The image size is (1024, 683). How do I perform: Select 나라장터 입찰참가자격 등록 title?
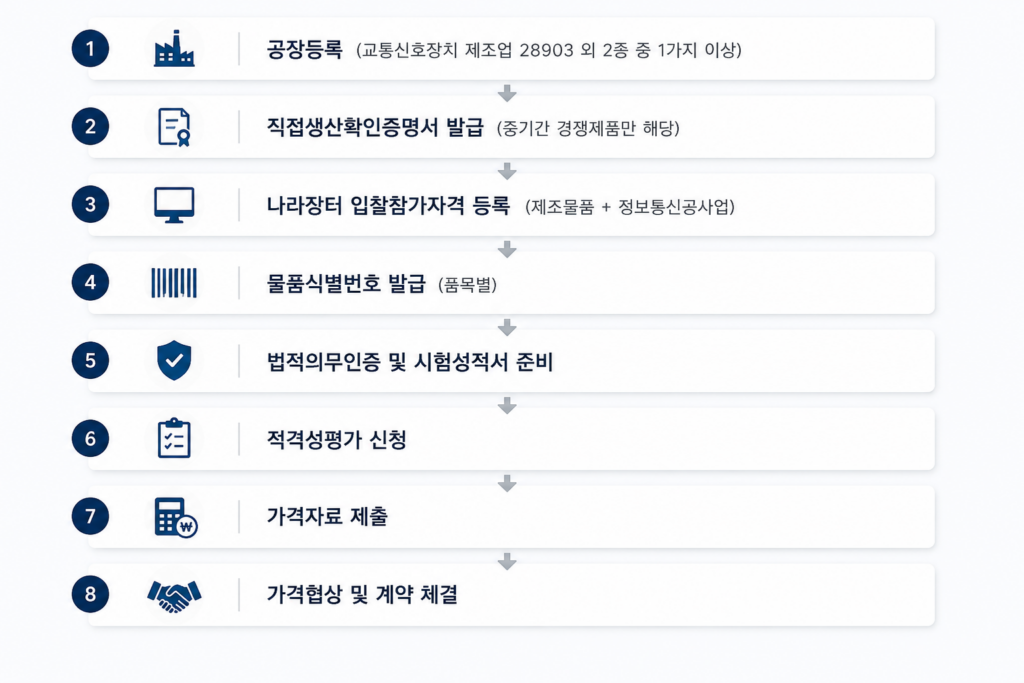388,205
